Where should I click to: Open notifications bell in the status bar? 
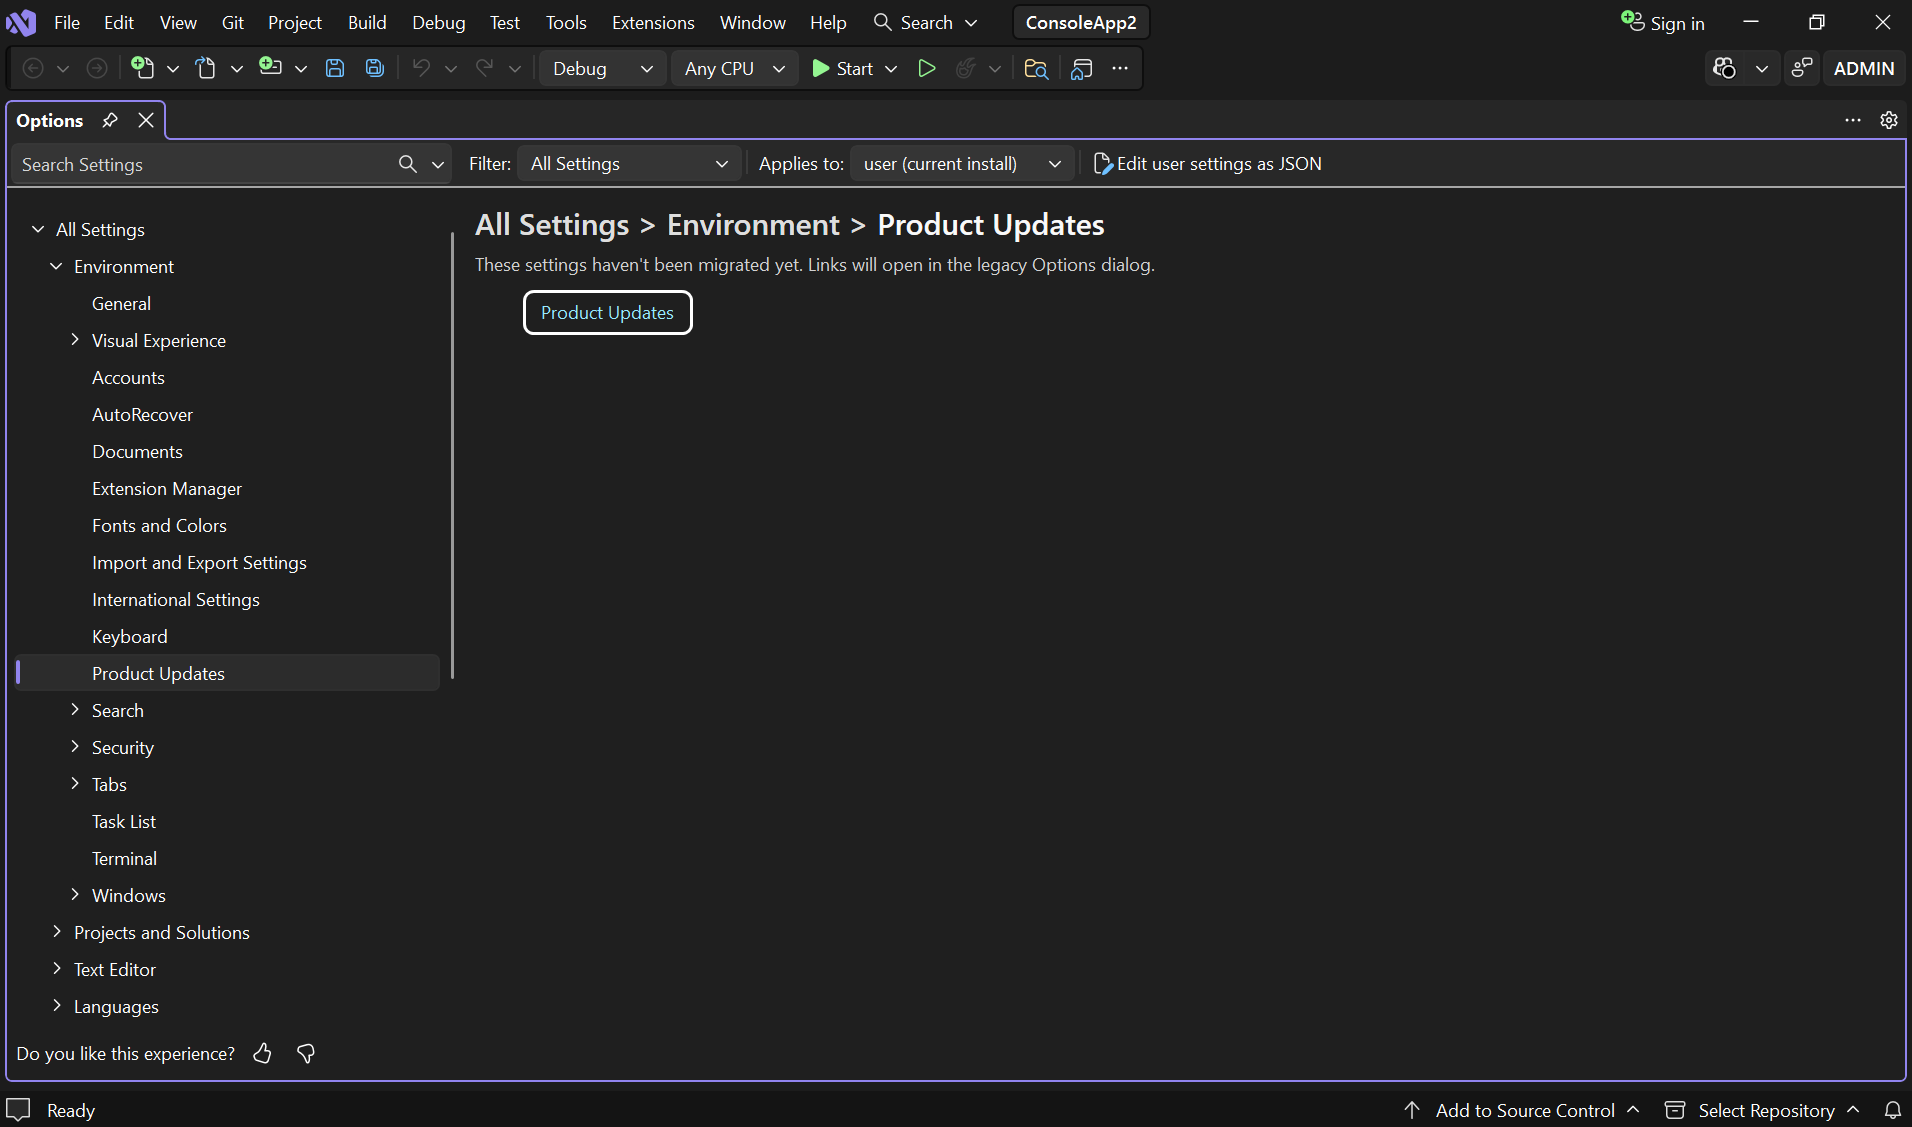1893,1110
